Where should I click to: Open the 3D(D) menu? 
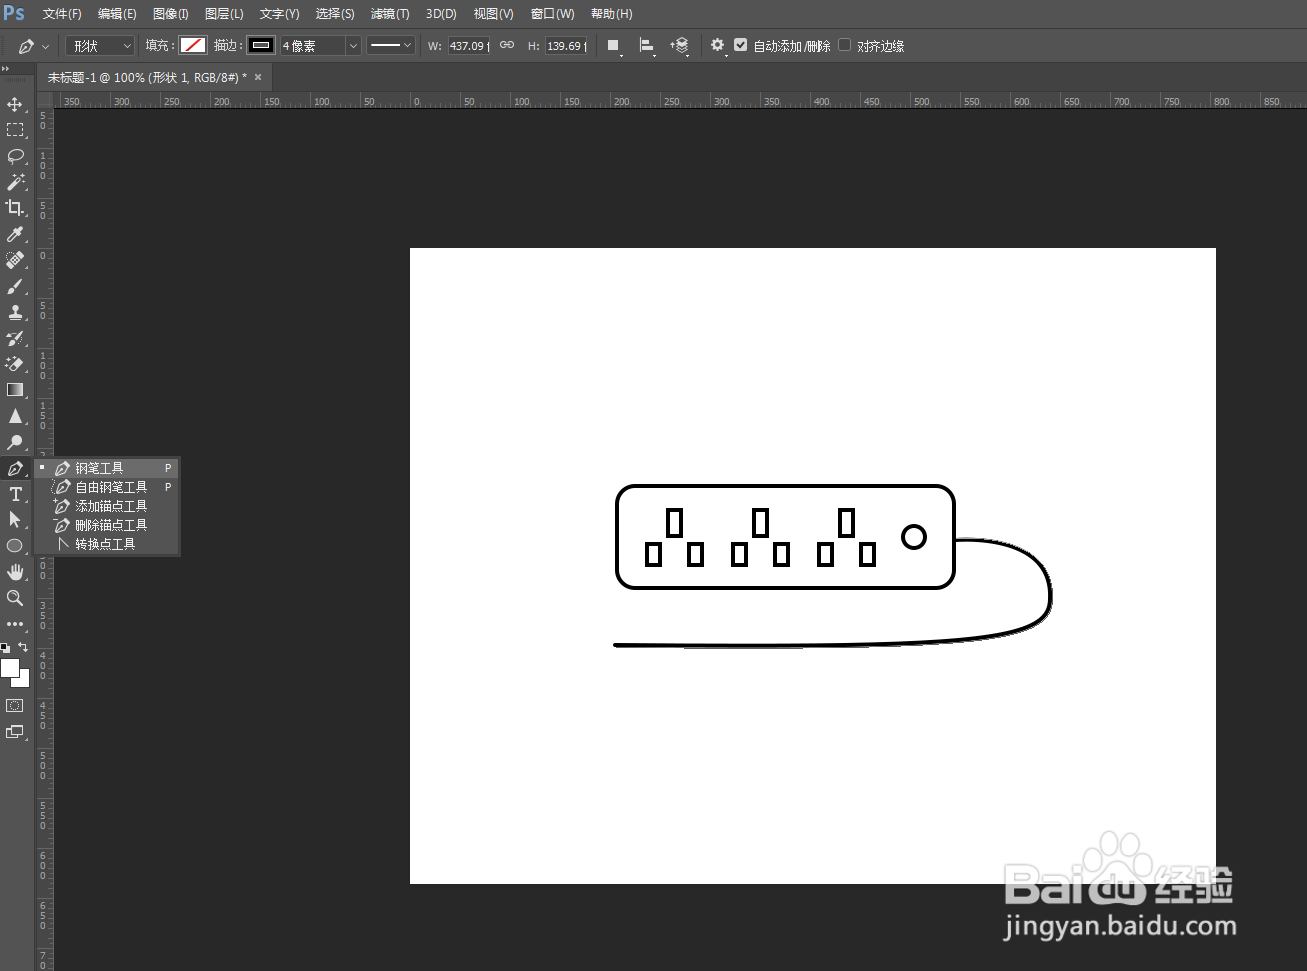tap(441, 14)
